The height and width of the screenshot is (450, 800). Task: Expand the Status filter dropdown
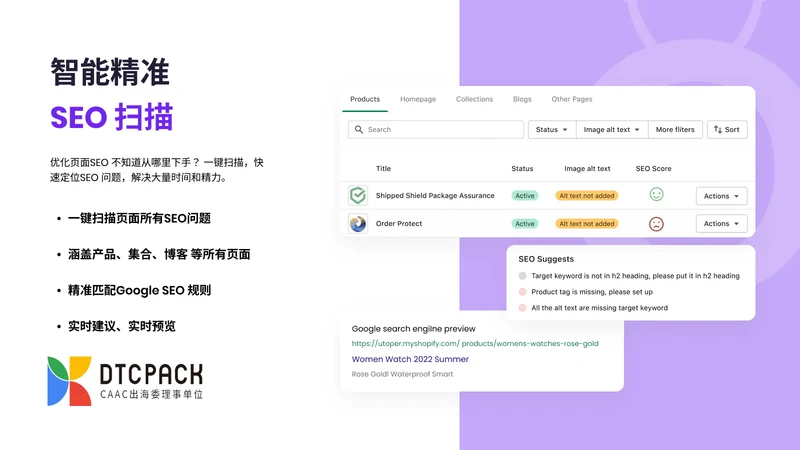(552, 130)
